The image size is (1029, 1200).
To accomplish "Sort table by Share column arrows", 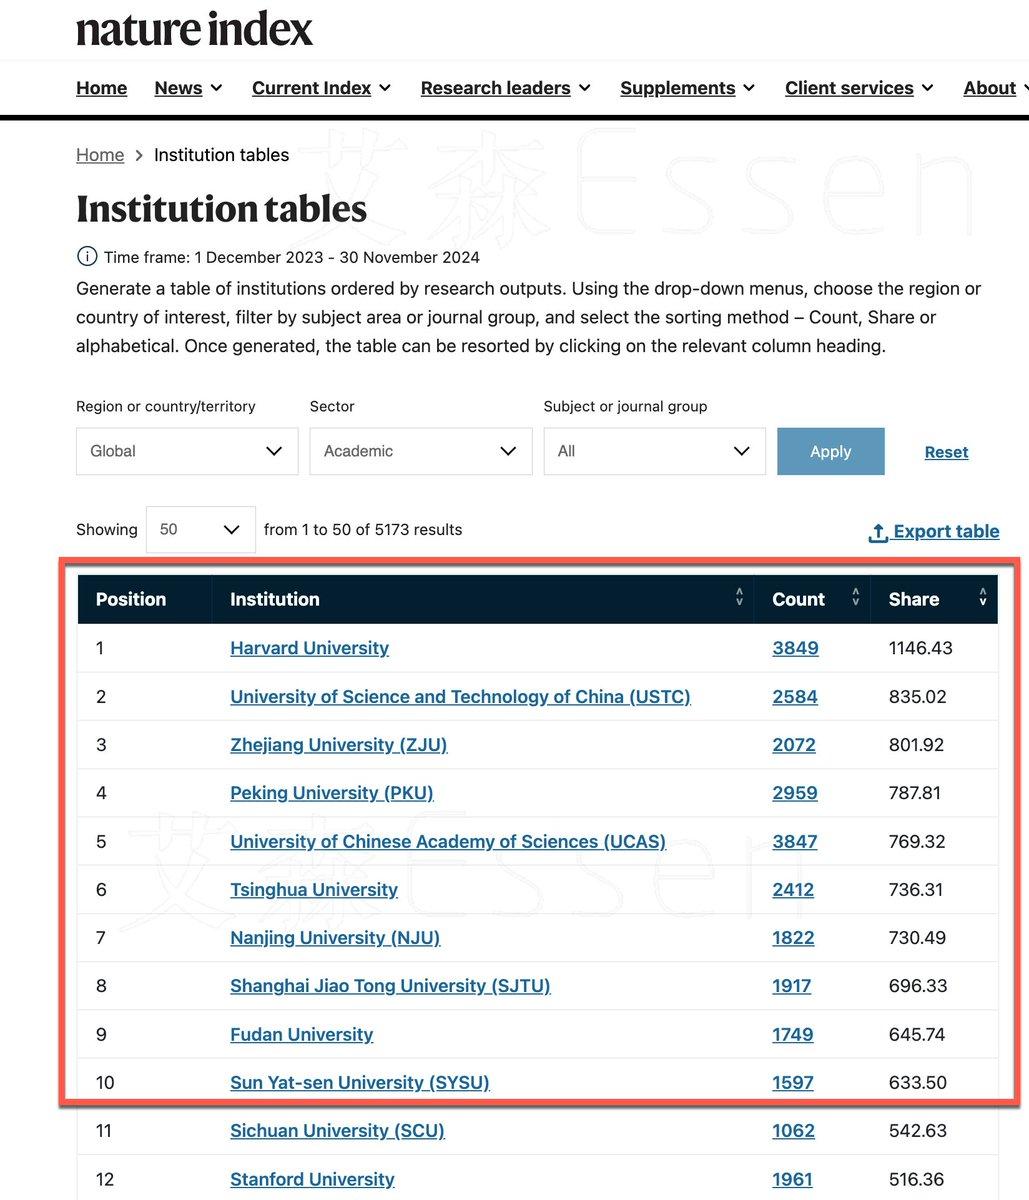I will click(983, 598).
